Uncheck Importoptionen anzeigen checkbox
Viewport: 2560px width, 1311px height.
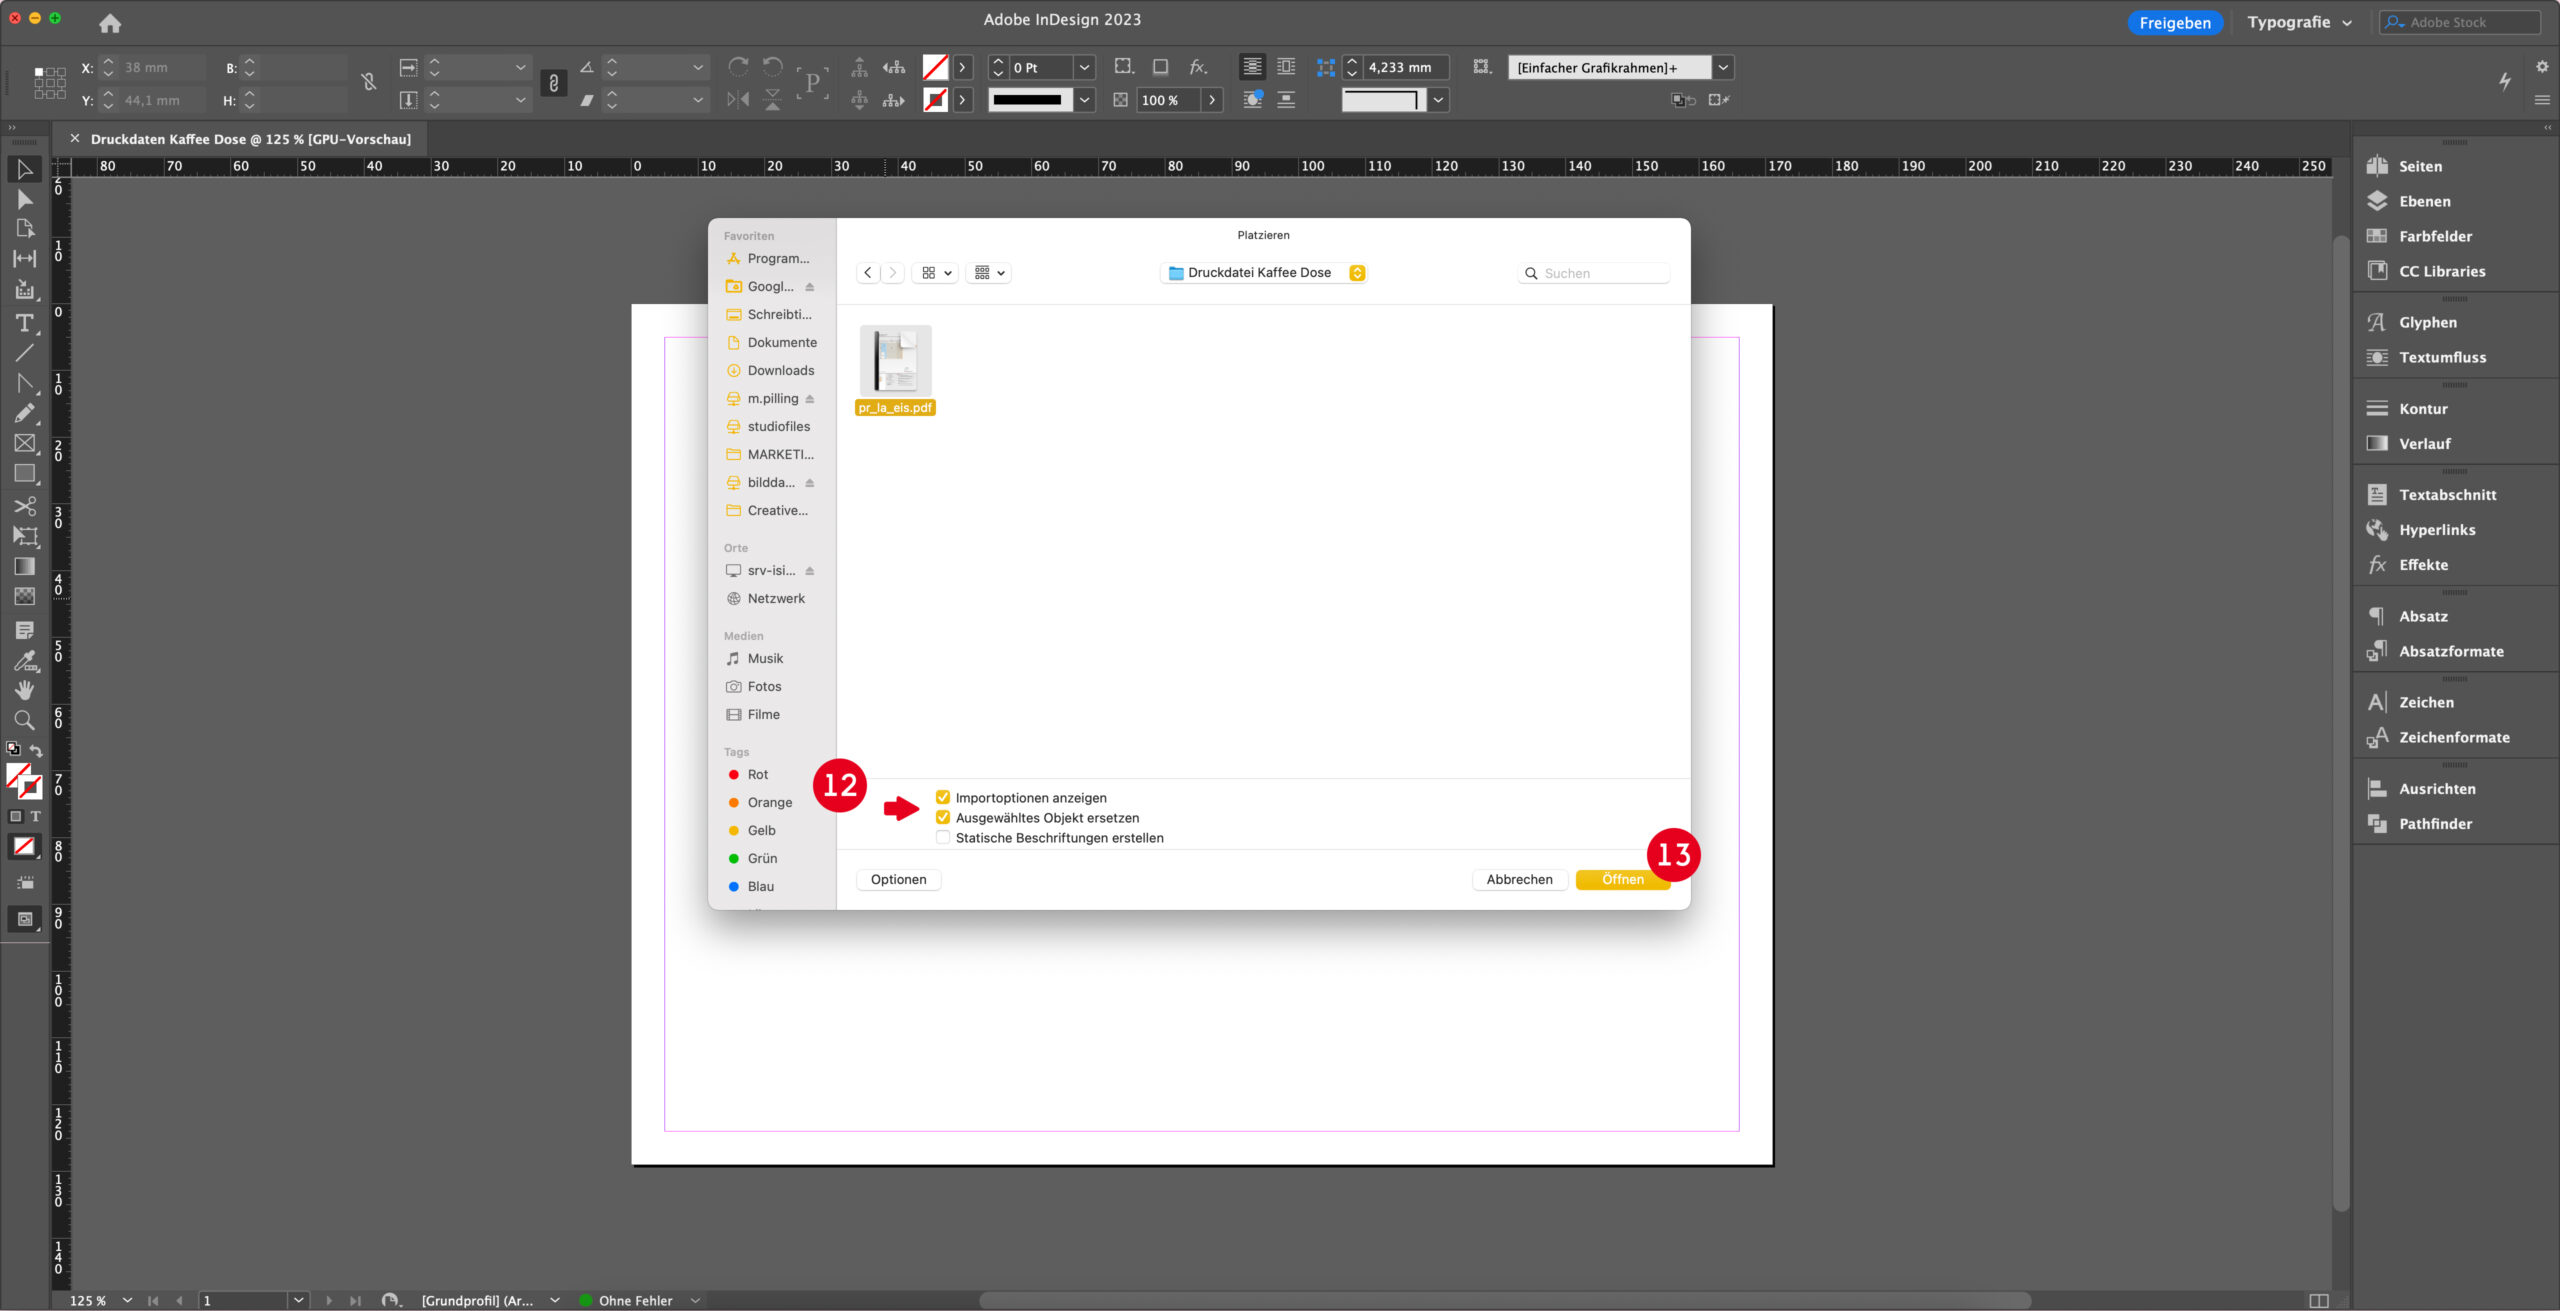943,797
